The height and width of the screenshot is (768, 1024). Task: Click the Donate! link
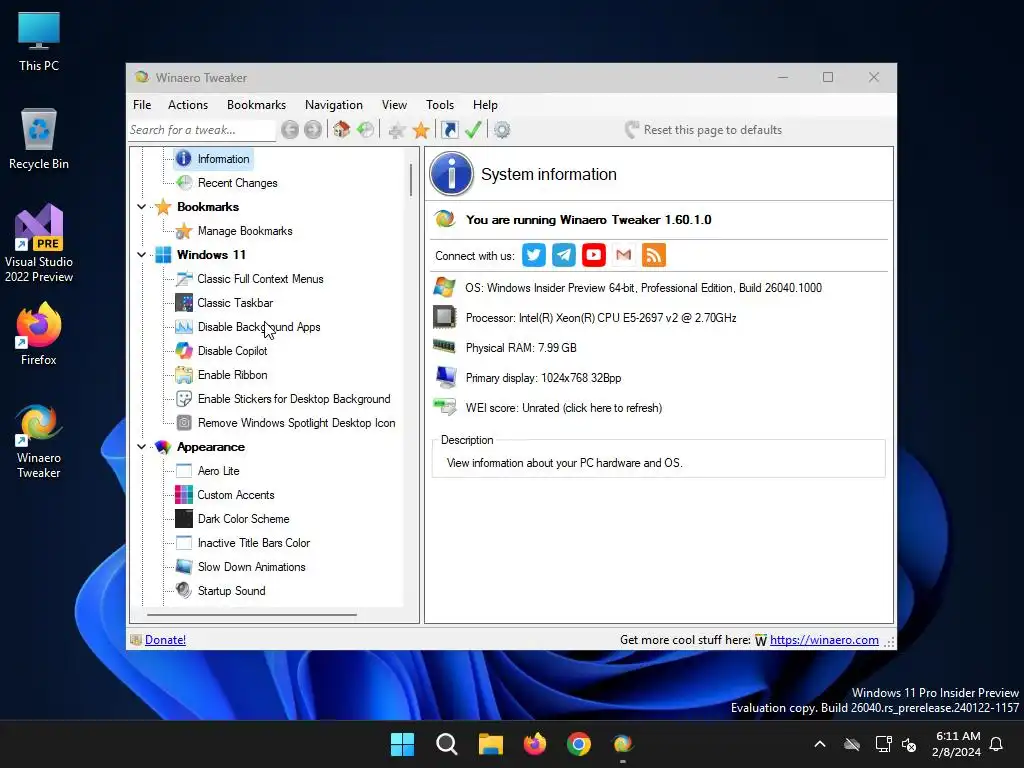pos(165,640)
